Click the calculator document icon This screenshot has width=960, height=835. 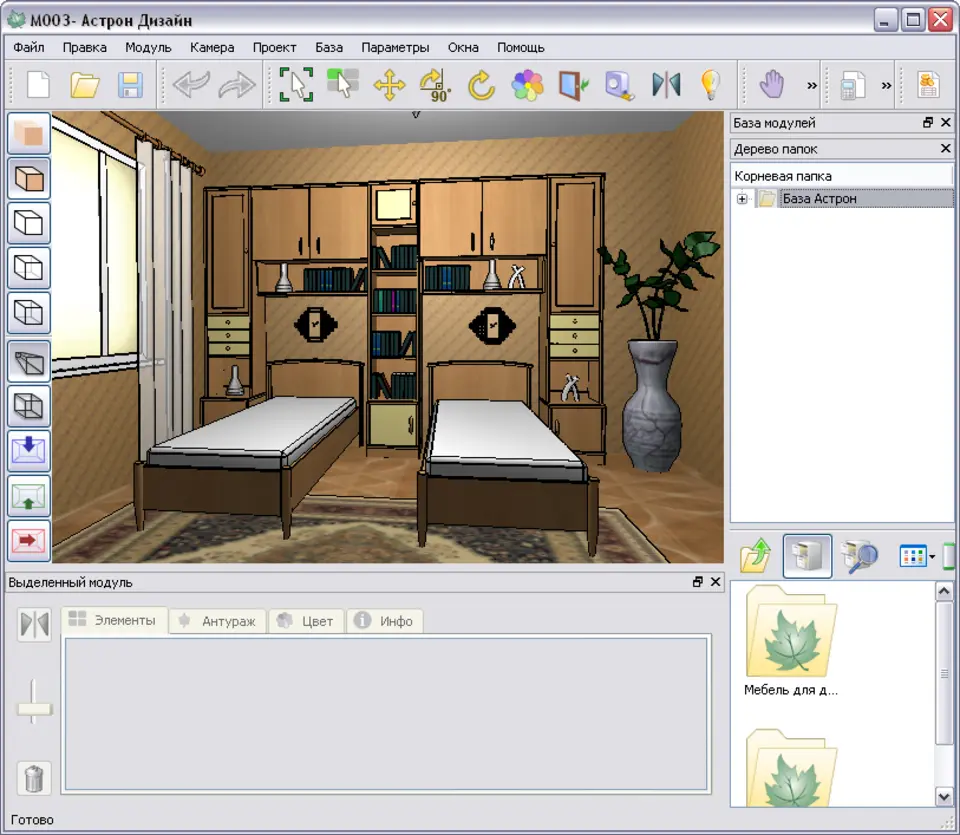(852, 84)
